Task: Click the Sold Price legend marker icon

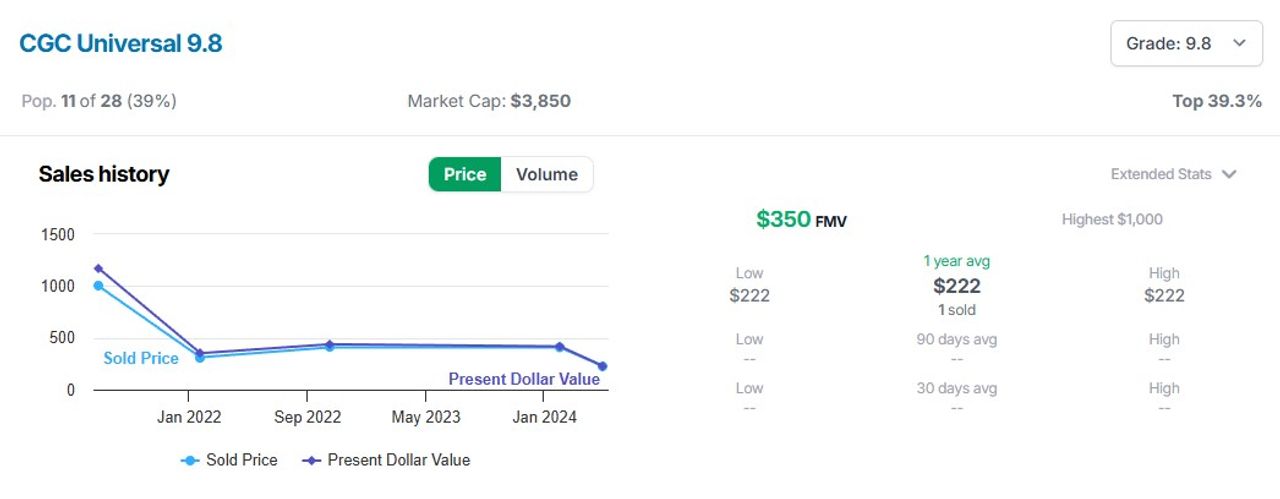Action: coord(189,460)
